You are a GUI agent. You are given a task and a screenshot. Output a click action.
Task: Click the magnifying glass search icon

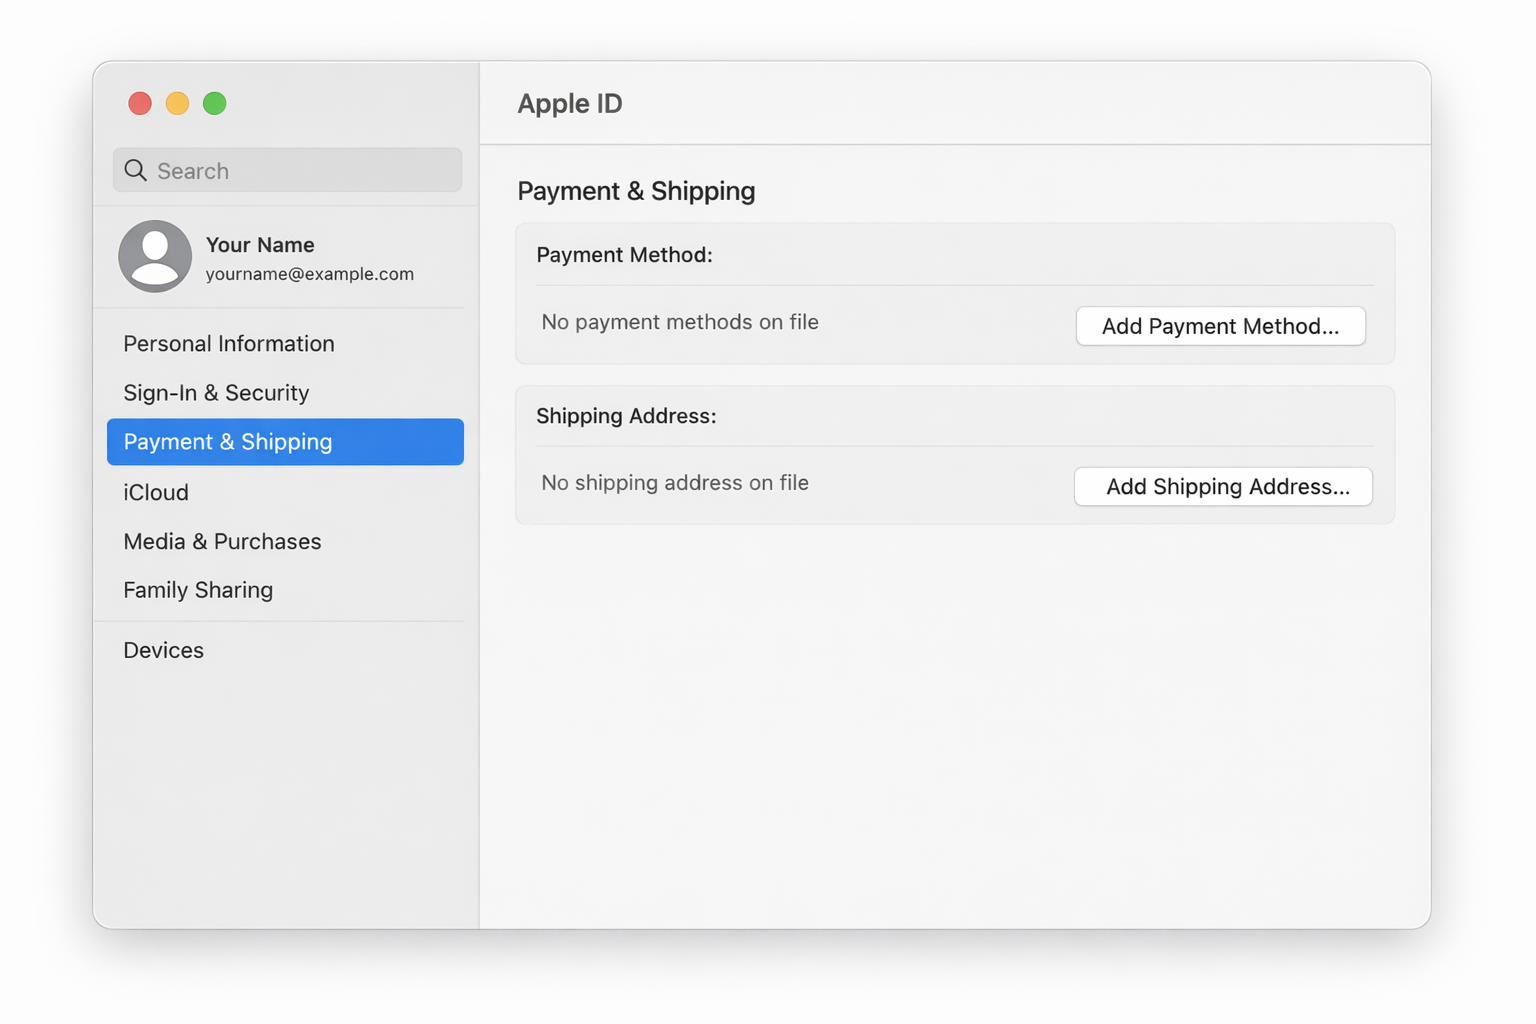click(x=136, y=171)
